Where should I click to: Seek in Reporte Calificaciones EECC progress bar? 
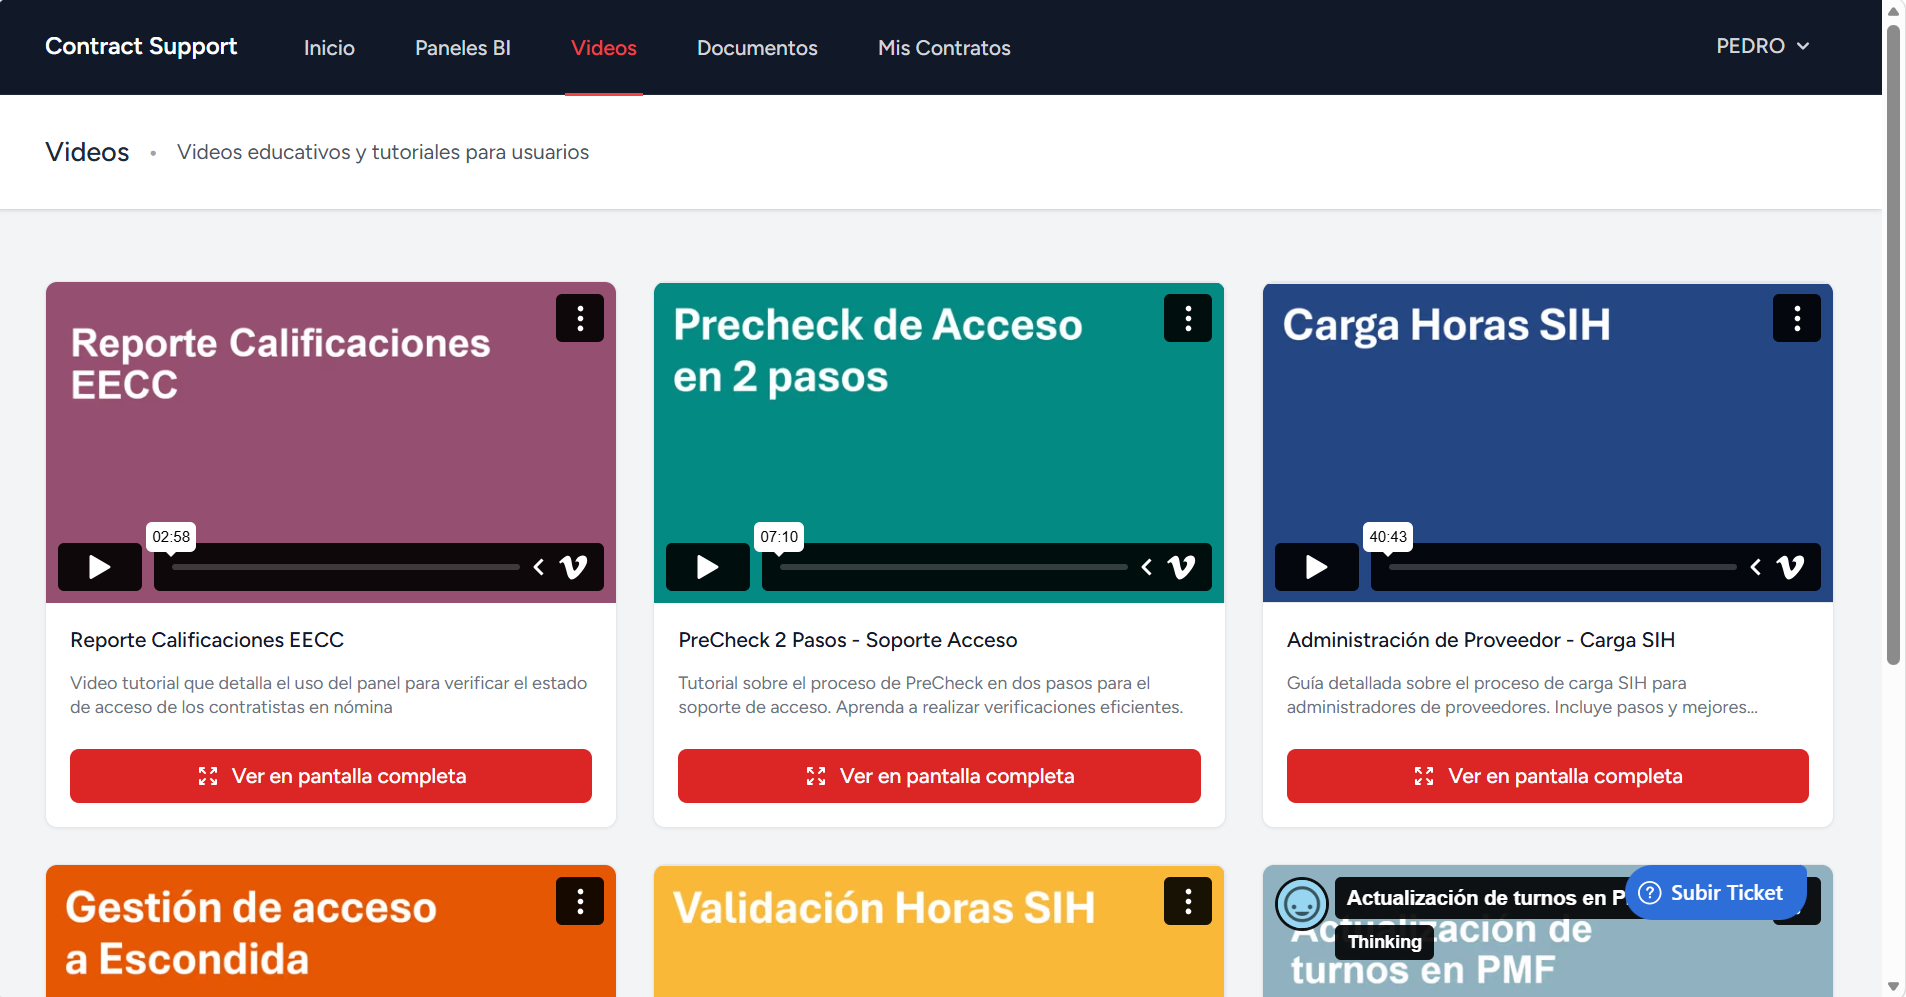coord(346,567)
